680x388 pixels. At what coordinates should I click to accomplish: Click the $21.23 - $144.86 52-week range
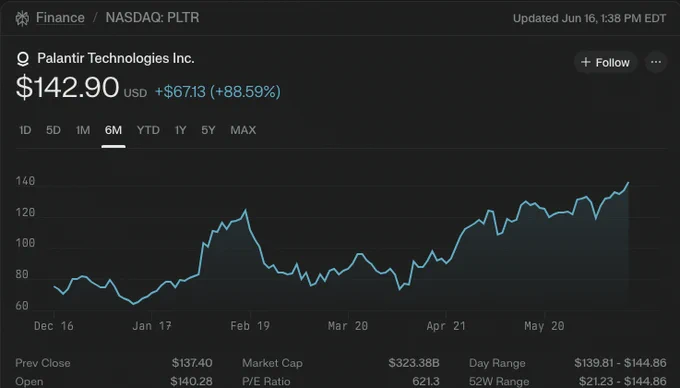click(x=623, y=381)
